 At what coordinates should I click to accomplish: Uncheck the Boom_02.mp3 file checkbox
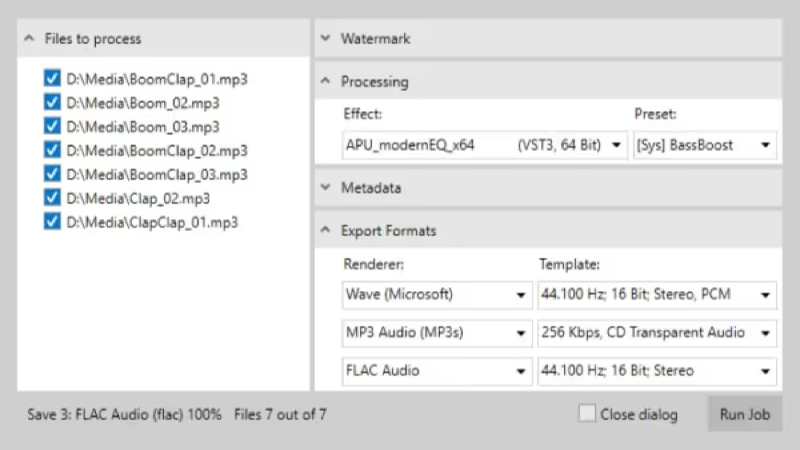[x=52, y=103]
